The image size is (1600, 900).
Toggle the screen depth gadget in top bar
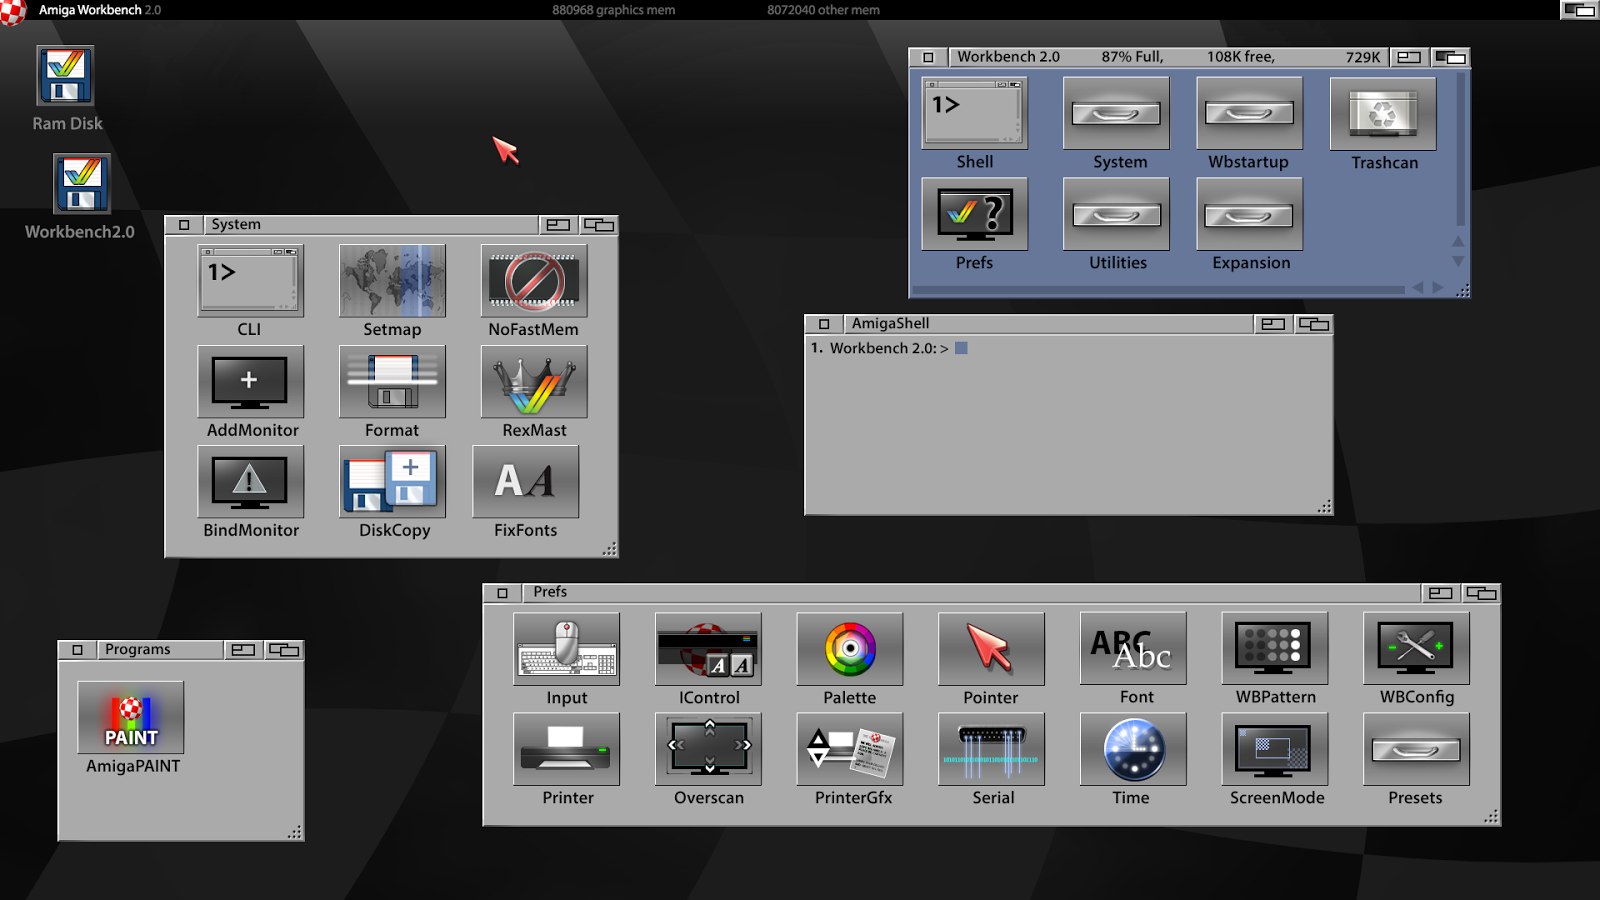click(x=1579, y=10)
